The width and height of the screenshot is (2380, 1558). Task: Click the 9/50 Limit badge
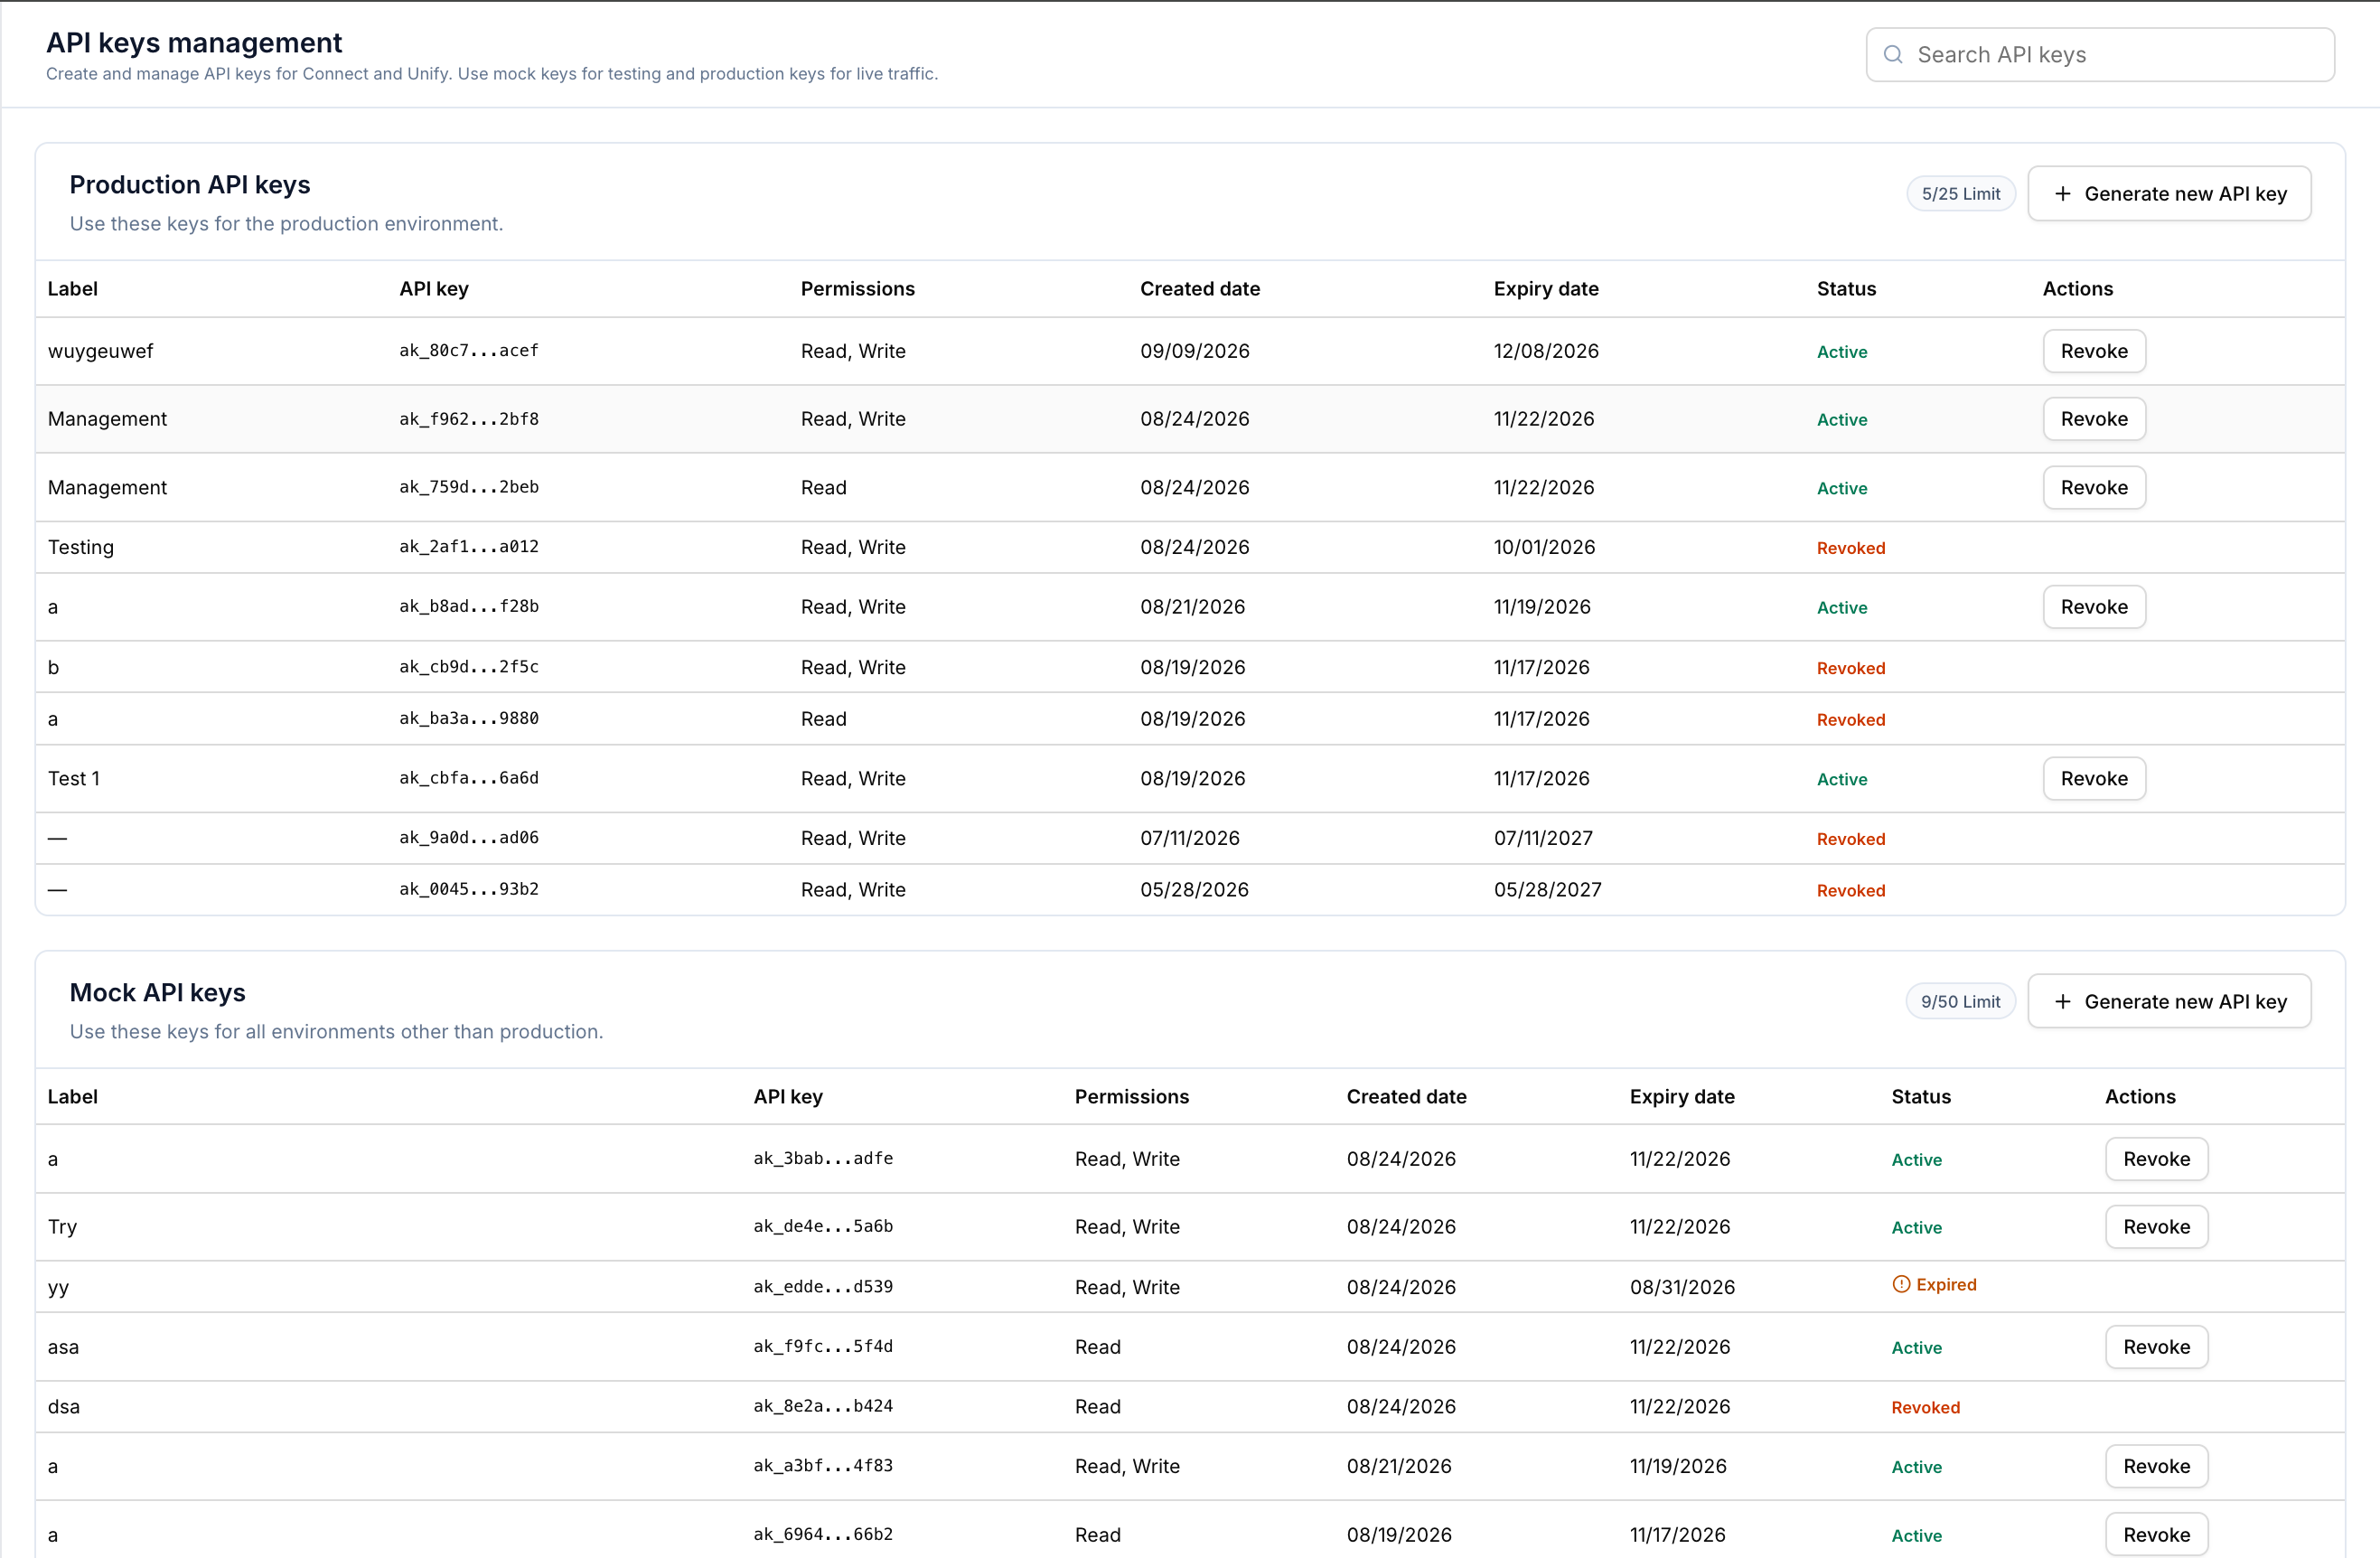click(1960, 1002)
